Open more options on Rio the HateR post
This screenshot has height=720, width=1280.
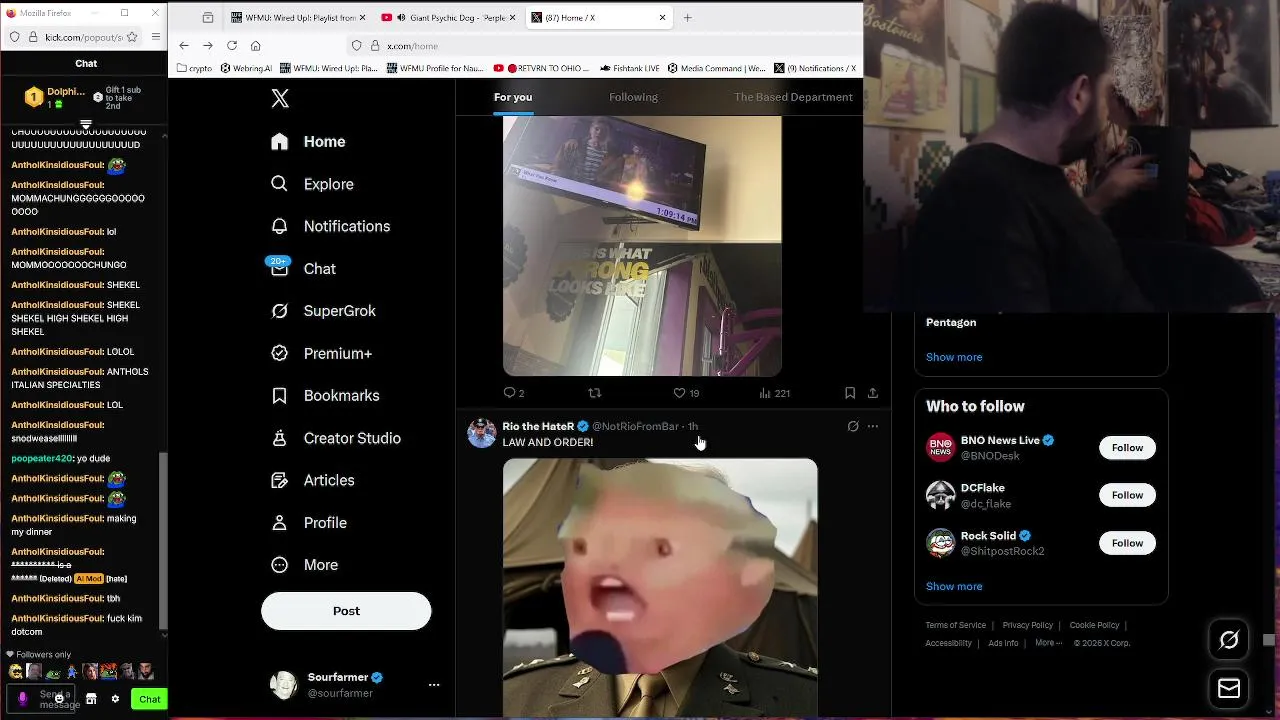(x=873, y=426)
